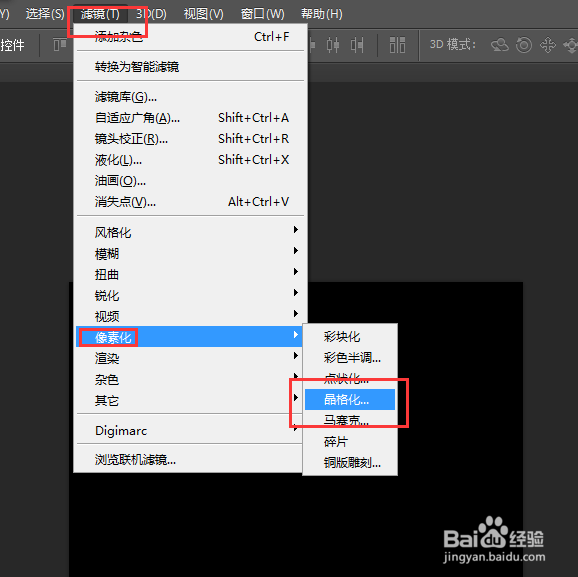Open the 窗口(W) menu

click(262, 14)
